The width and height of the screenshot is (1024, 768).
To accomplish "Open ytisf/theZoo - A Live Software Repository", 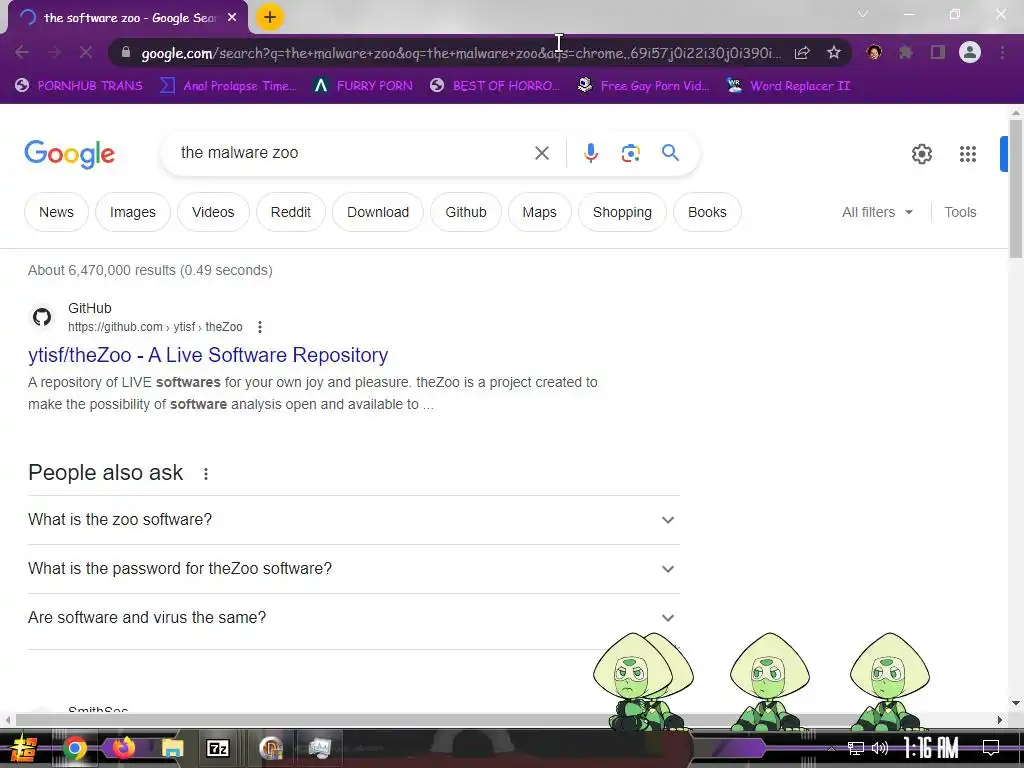I will [x=208, y=355].
